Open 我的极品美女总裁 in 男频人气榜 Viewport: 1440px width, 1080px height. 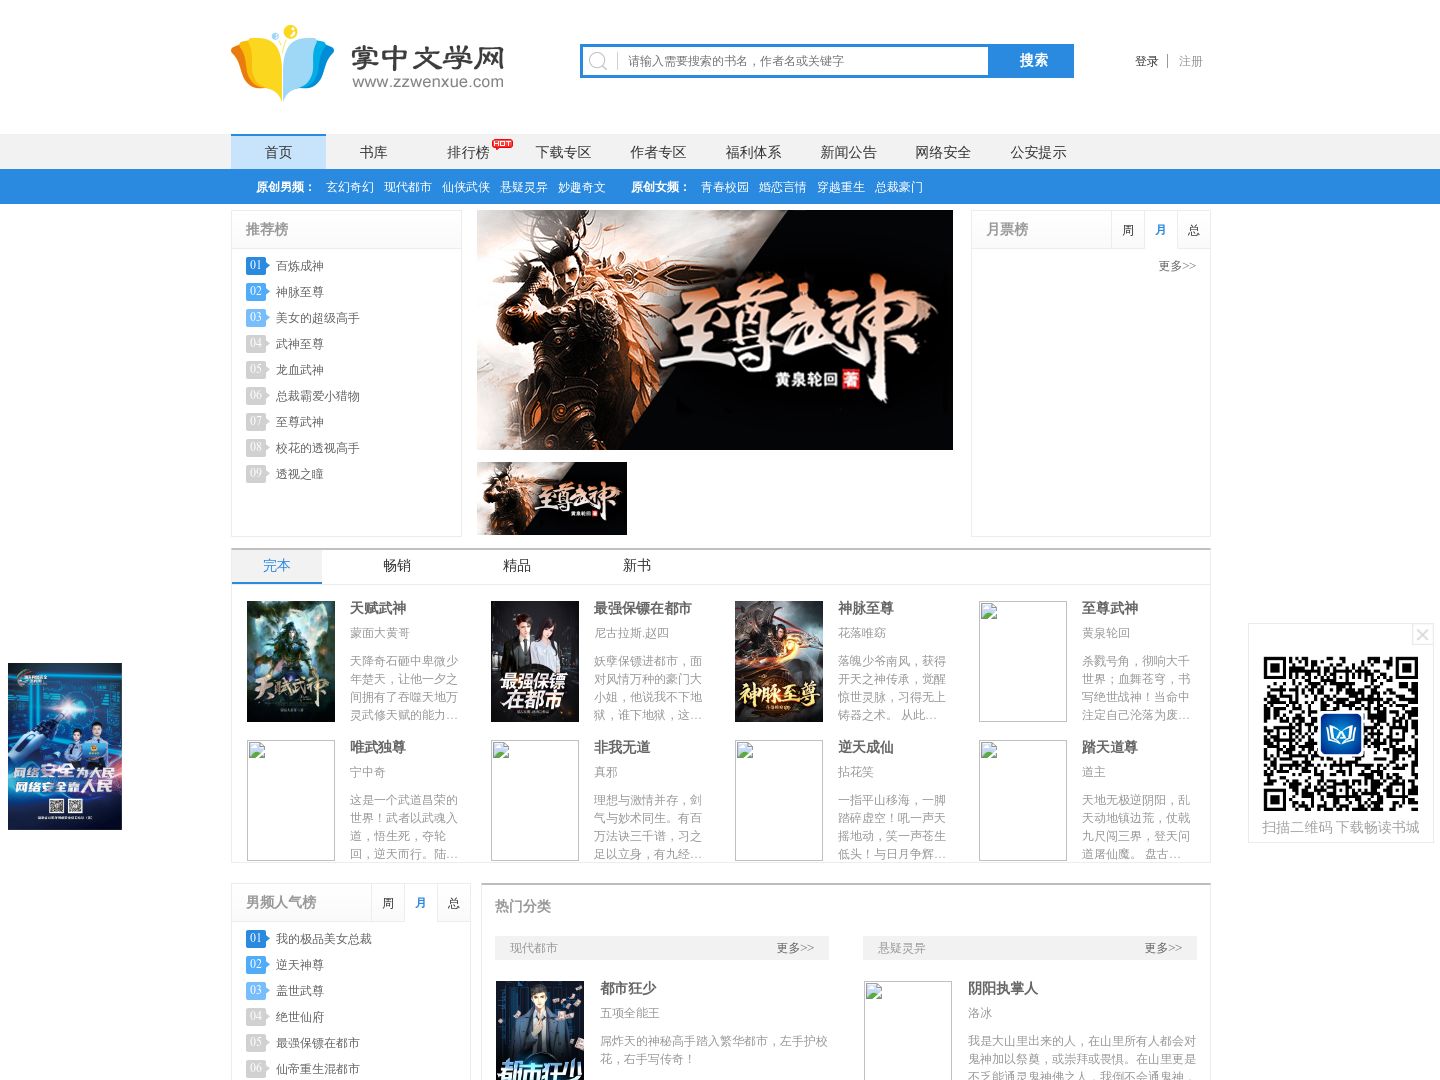pos(324,939)
